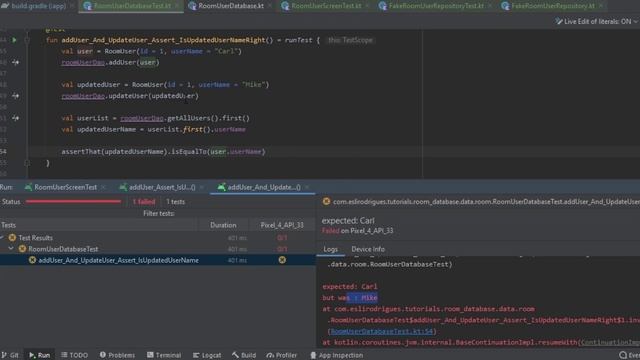Image resolution: width=640 pixels, height=360 pixels.
Task: Open the Logcat tool window
Action: click(207, 355)
